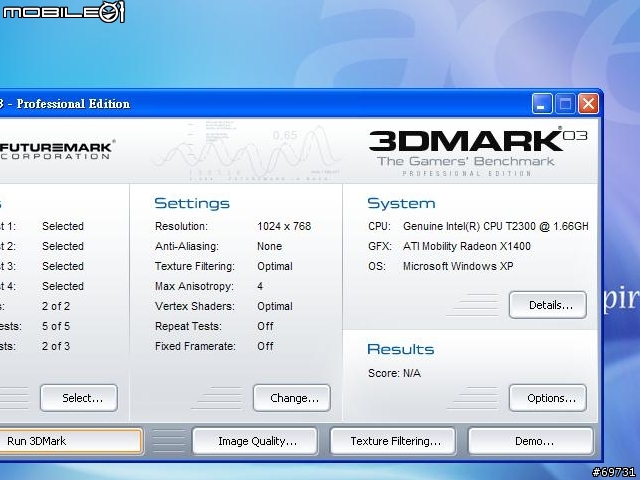Click the 3DMark03 logo

tap(478, 151)
